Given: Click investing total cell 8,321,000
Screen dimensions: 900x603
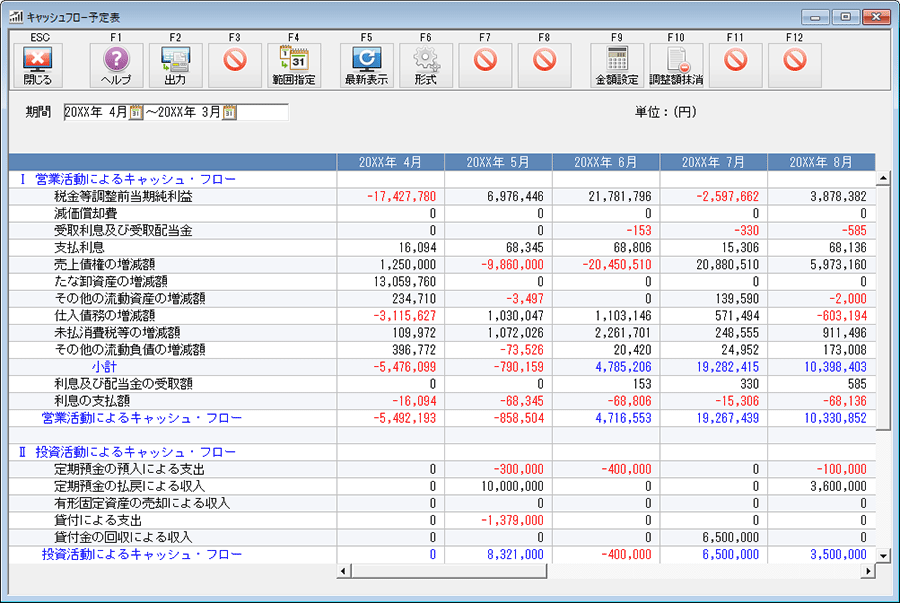Looking at the screenshot, I should click(x=498, y=554).
